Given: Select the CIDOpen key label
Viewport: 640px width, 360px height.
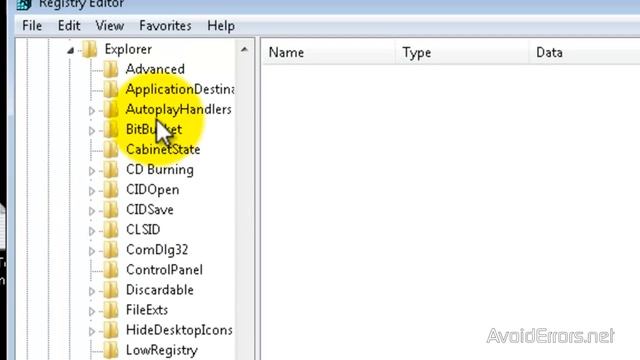Looking at the screenshot, I should coord(152,189).
